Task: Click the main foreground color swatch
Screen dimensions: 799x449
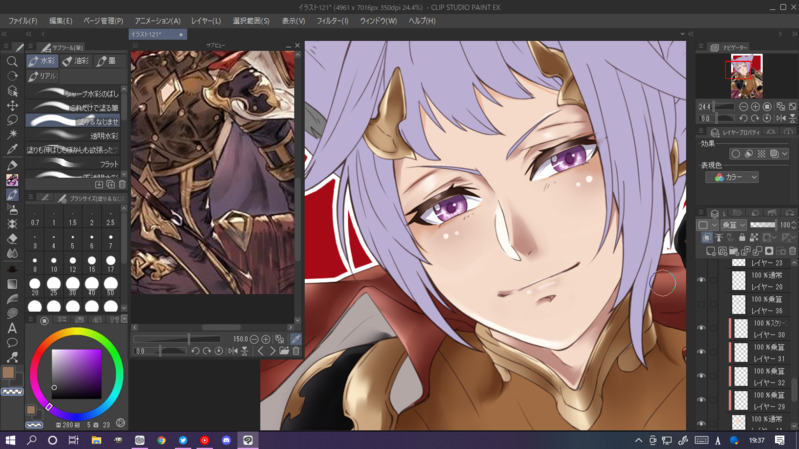Action: coord(8,373)
